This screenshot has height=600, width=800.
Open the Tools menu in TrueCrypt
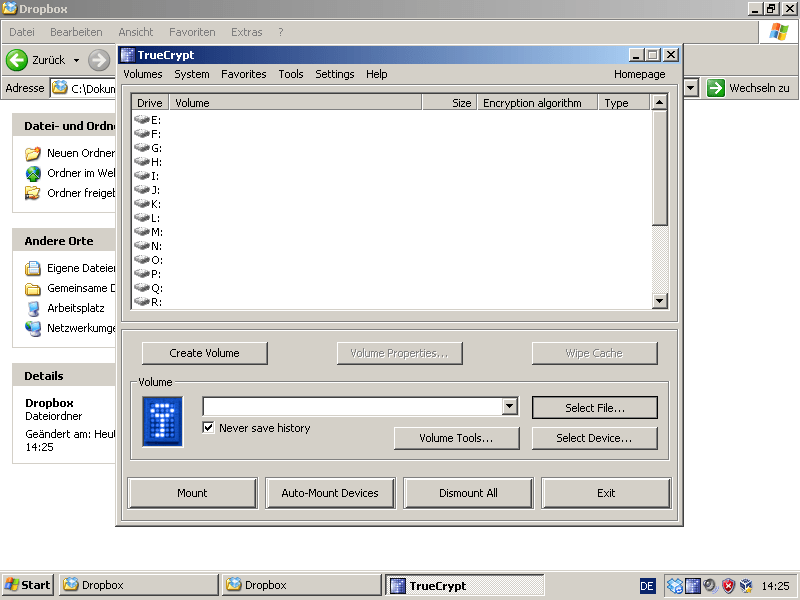(x=290, y=74)
